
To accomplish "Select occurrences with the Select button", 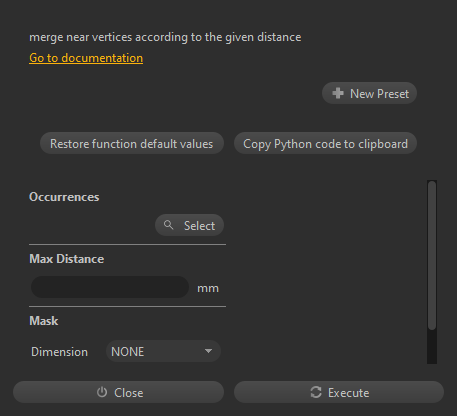I will coord(189,225).
